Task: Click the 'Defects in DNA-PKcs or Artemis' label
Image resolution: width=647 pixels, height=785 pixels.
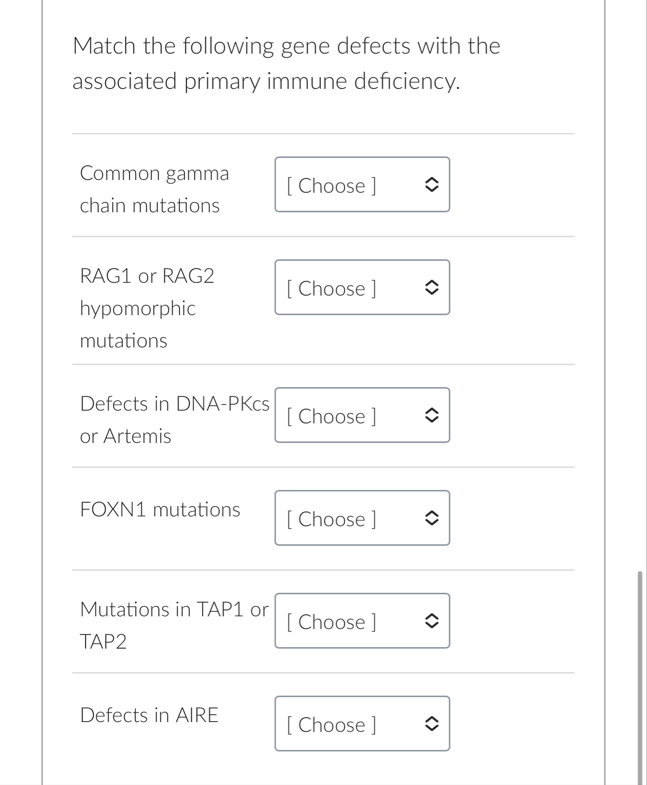Action: point(174,420)
